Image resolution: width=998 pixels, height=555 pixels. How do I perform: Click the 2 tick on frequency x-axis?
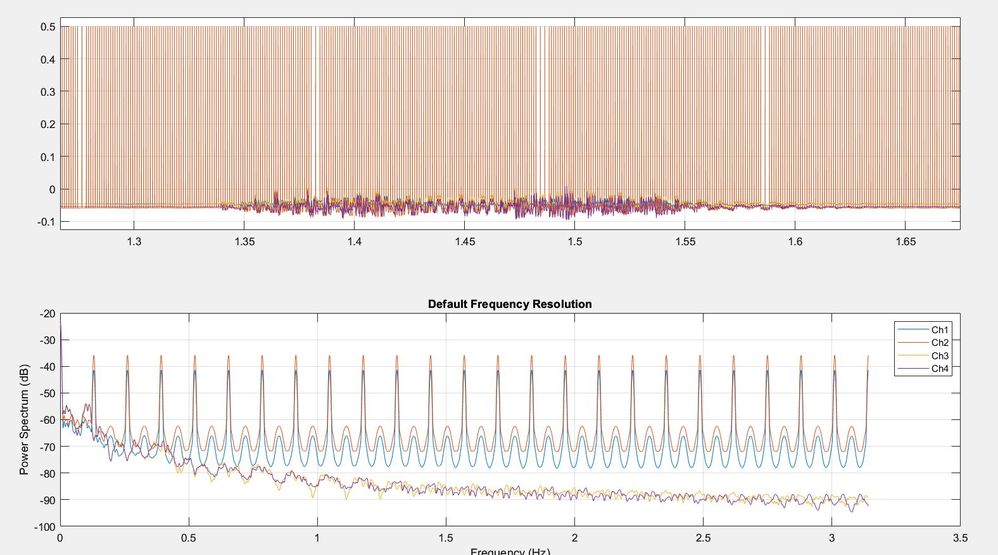click(x=575, y=538)
